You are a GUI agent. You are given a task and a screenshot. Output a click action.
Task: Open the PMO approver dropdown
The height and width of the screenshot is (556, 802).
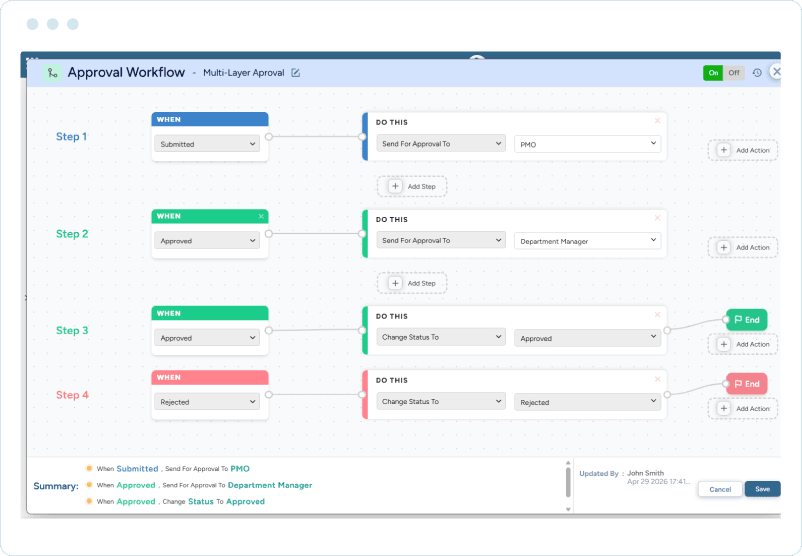coord(587,144)
